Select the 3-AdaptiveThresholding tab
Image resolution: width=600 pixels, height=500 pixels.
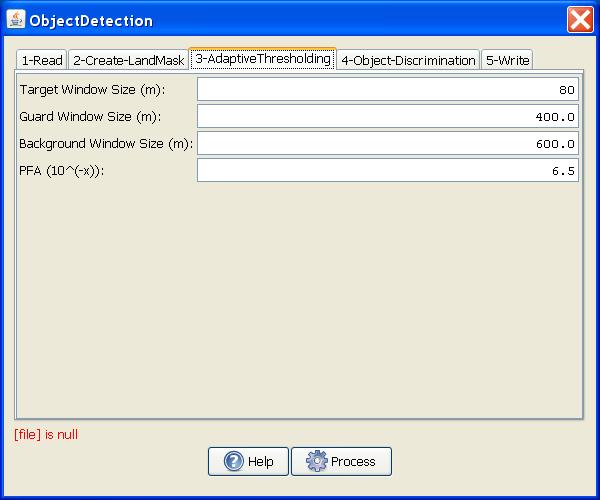point(262,59)
